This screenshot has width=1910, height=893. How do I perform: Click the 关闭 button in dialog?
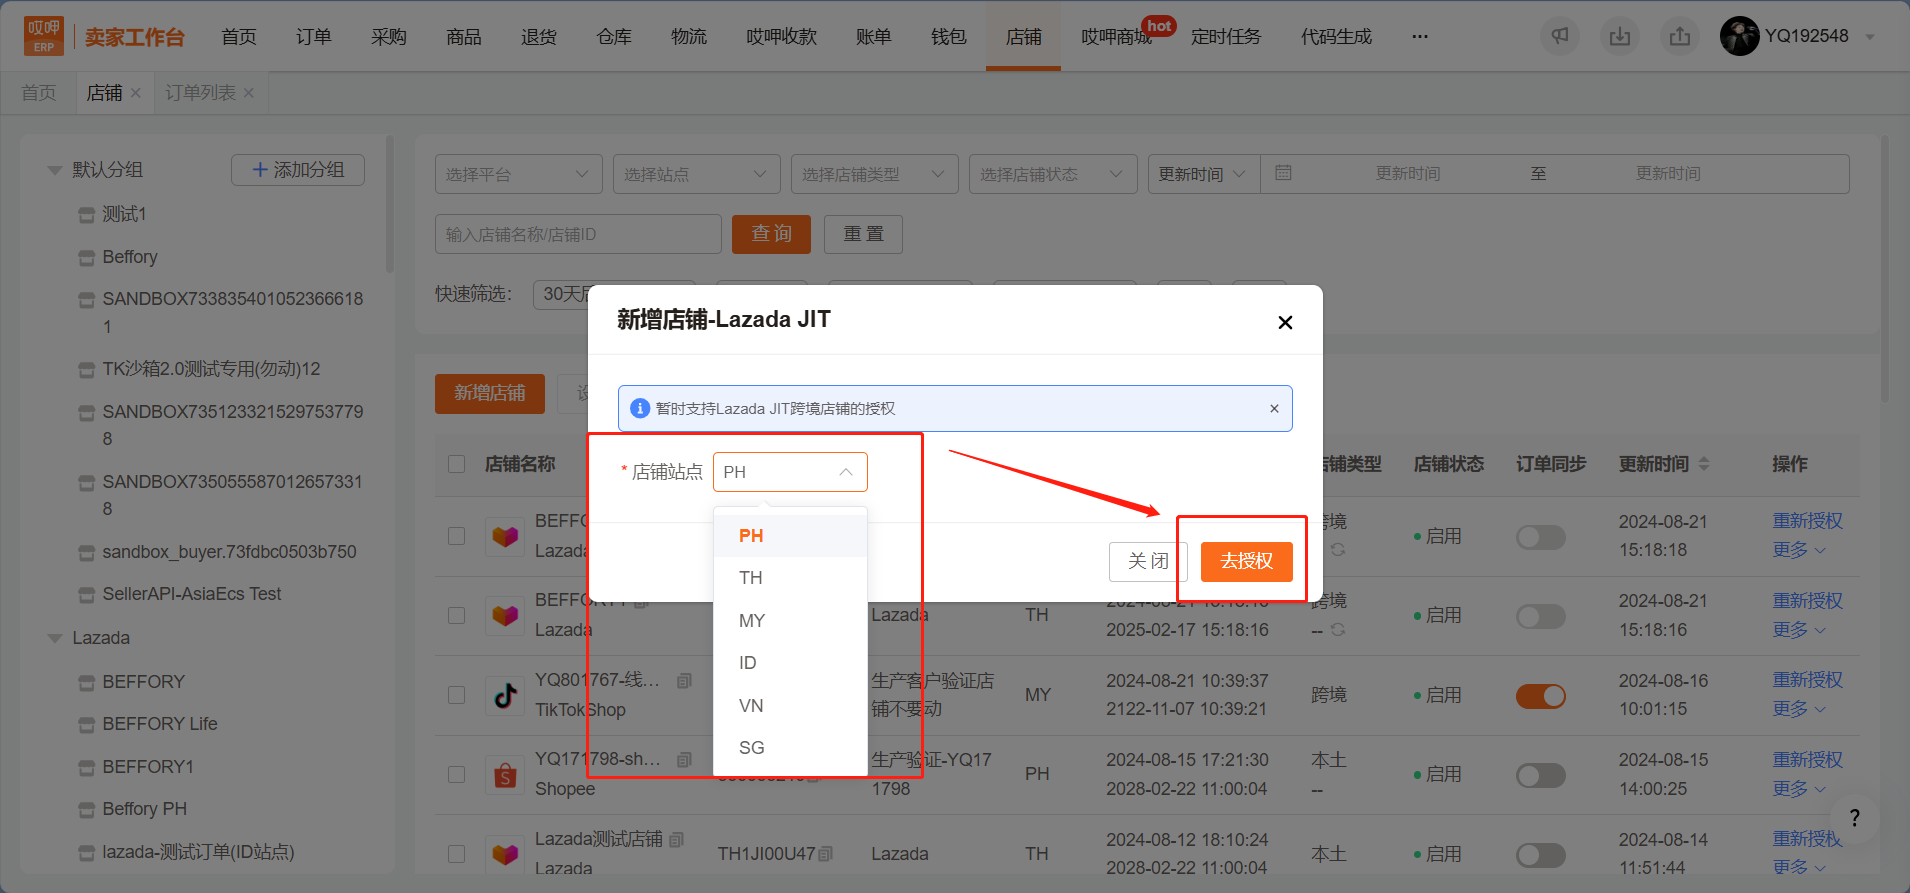click(1148, 561)
